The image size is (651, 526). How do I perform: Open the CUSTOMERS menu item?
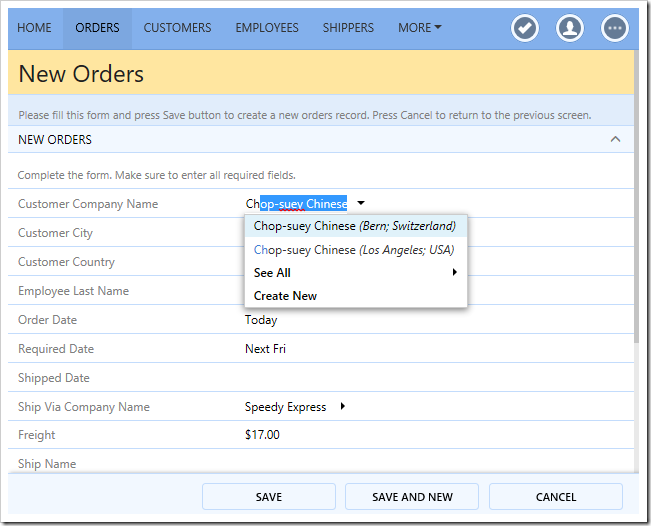(x=177, y=28)
